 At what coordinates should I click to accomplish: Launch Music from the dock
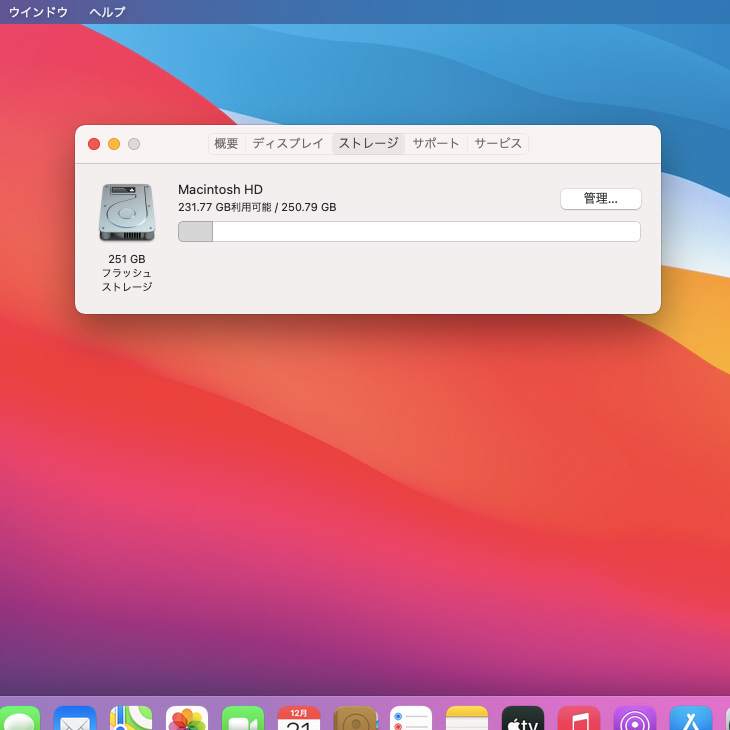579,720
